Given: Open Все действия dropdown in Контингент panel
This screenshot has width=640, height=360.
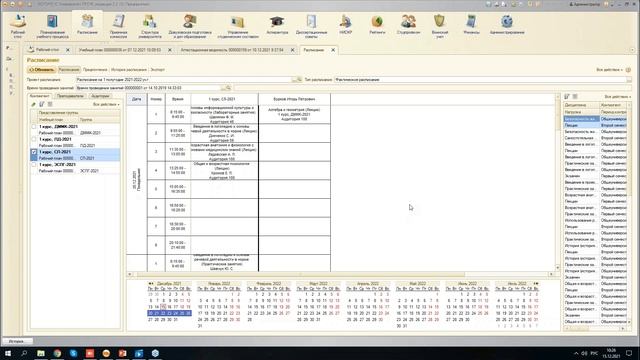Looking at the screenshot, I should click(x=106, y=104).
